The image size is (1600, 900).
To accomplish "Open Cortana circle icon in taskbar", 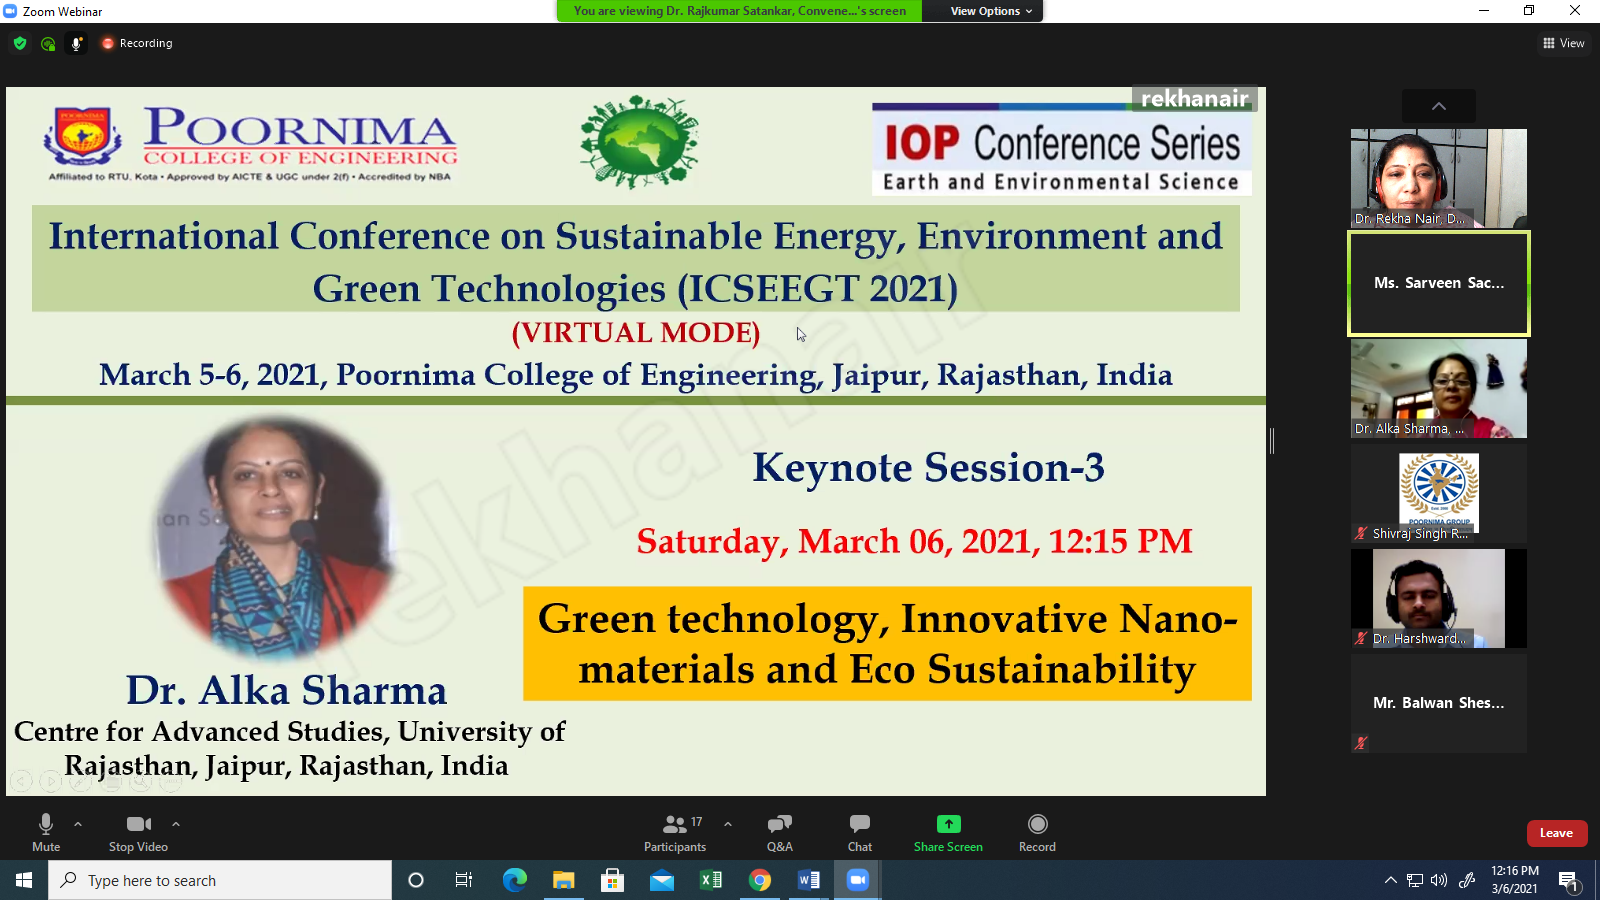I will click(416, 880).
